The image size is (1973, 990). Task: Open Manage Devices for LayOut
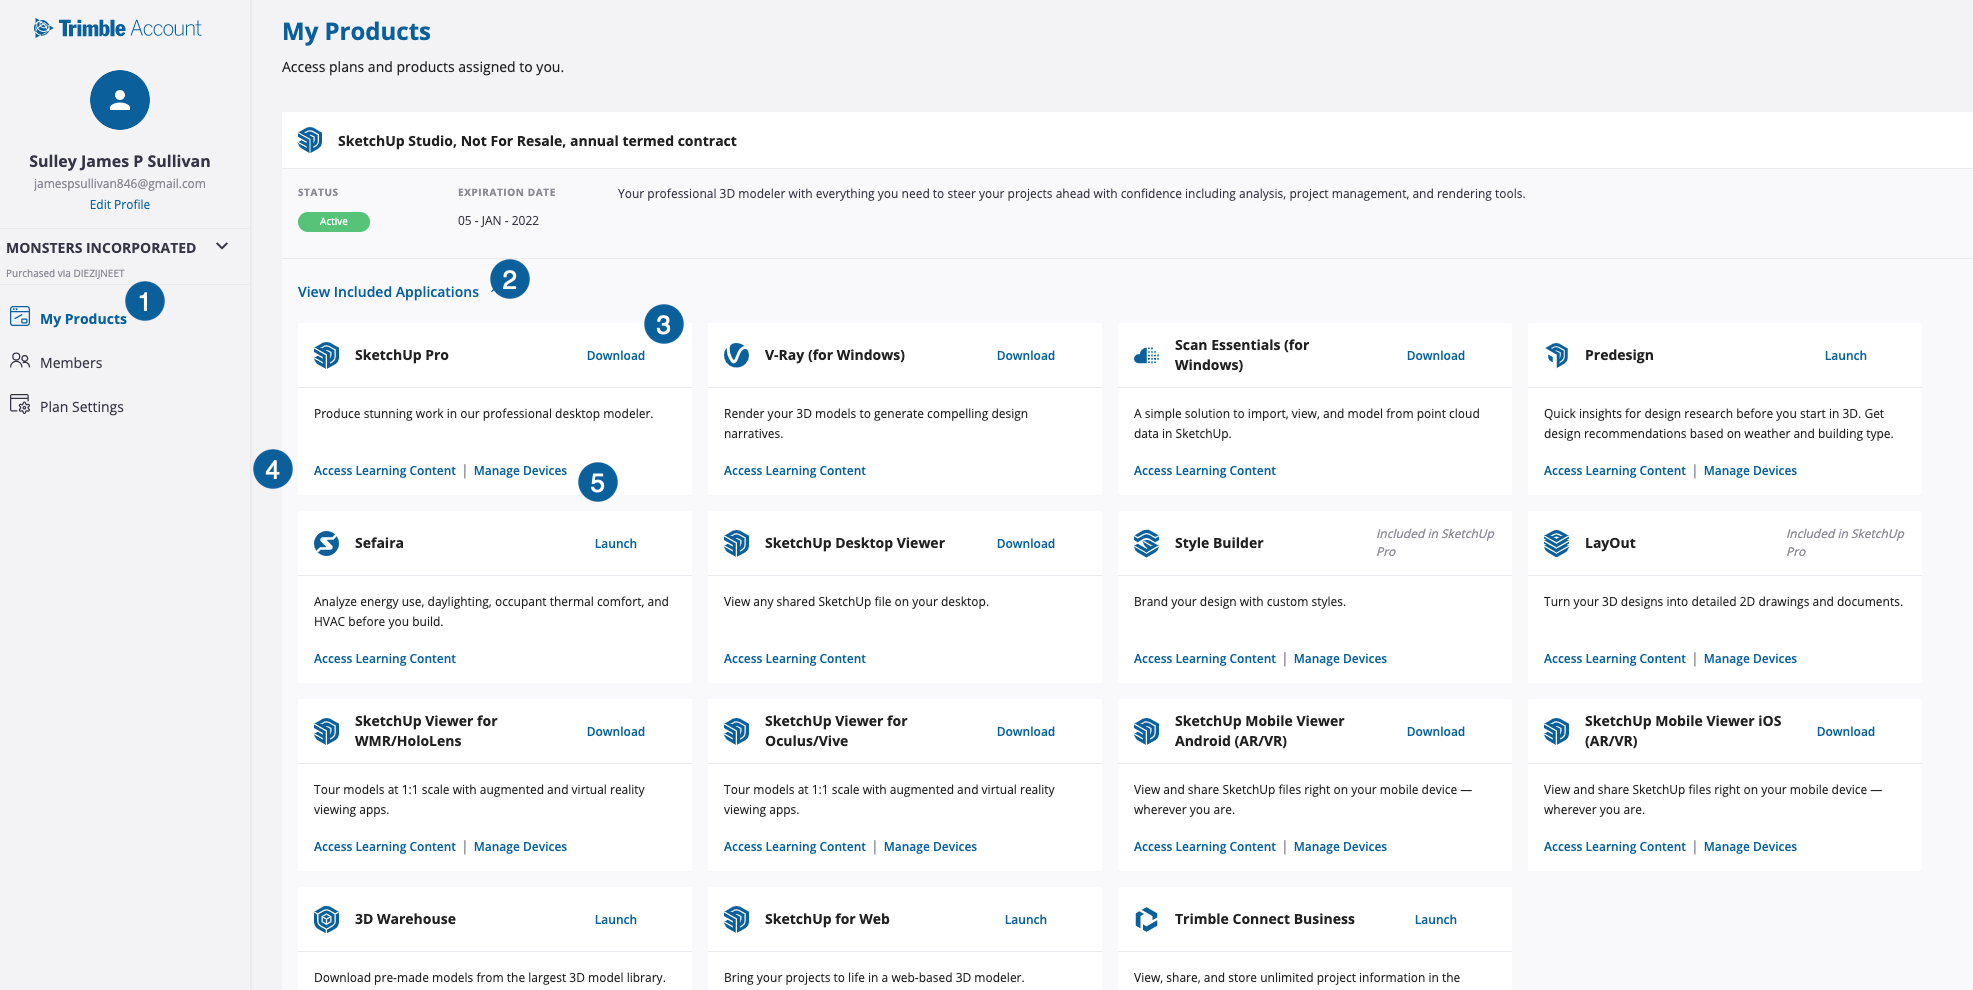1750,659
